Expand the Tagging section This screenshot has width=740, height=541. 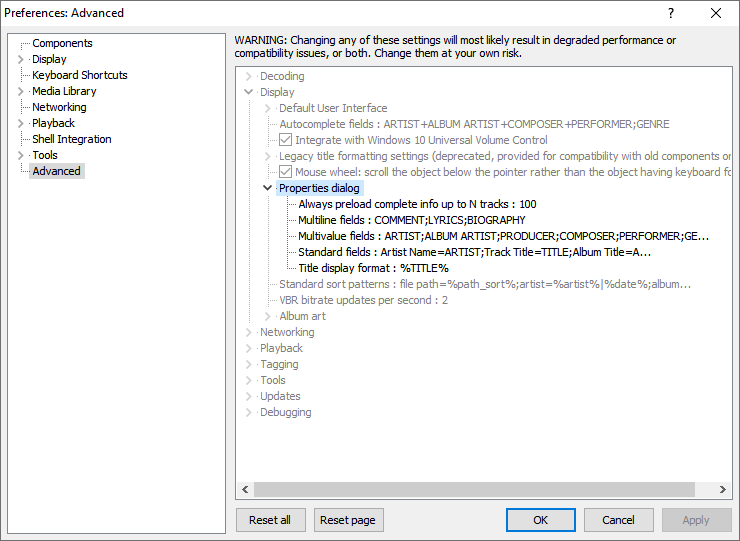[x=248, y=364]
